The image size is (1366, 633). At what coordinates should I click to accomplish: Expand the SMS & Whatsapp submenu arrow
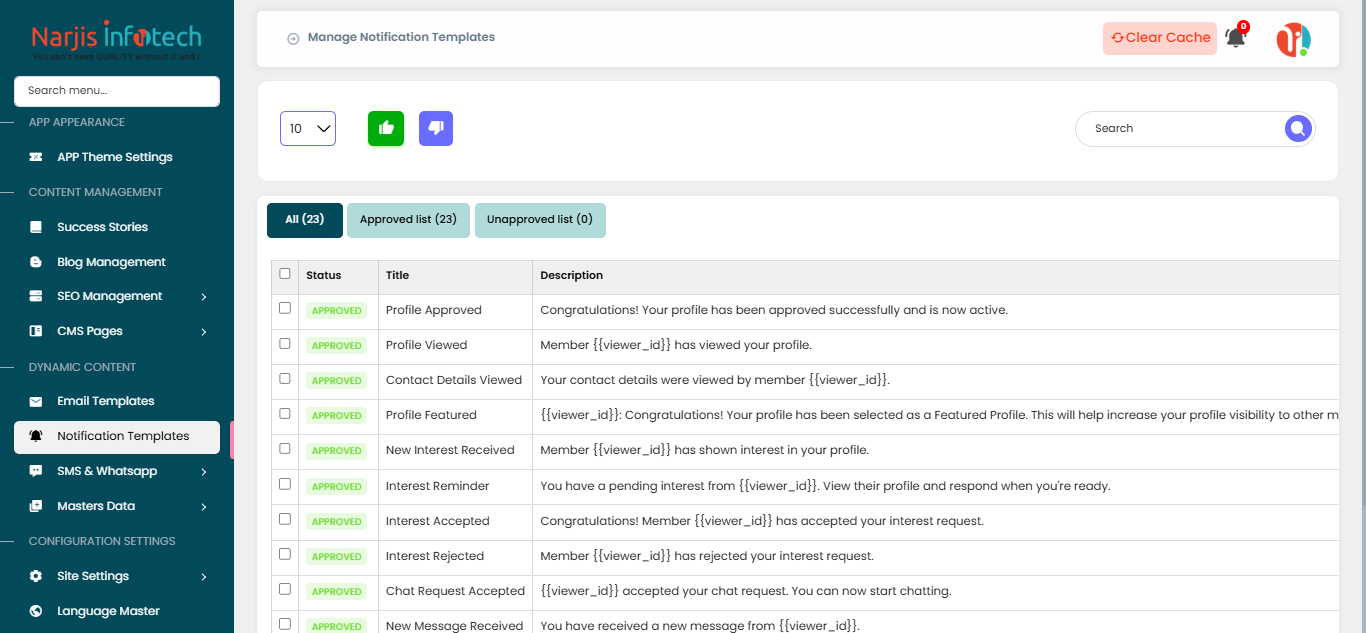pyautogui.click(x=204, y=472)
